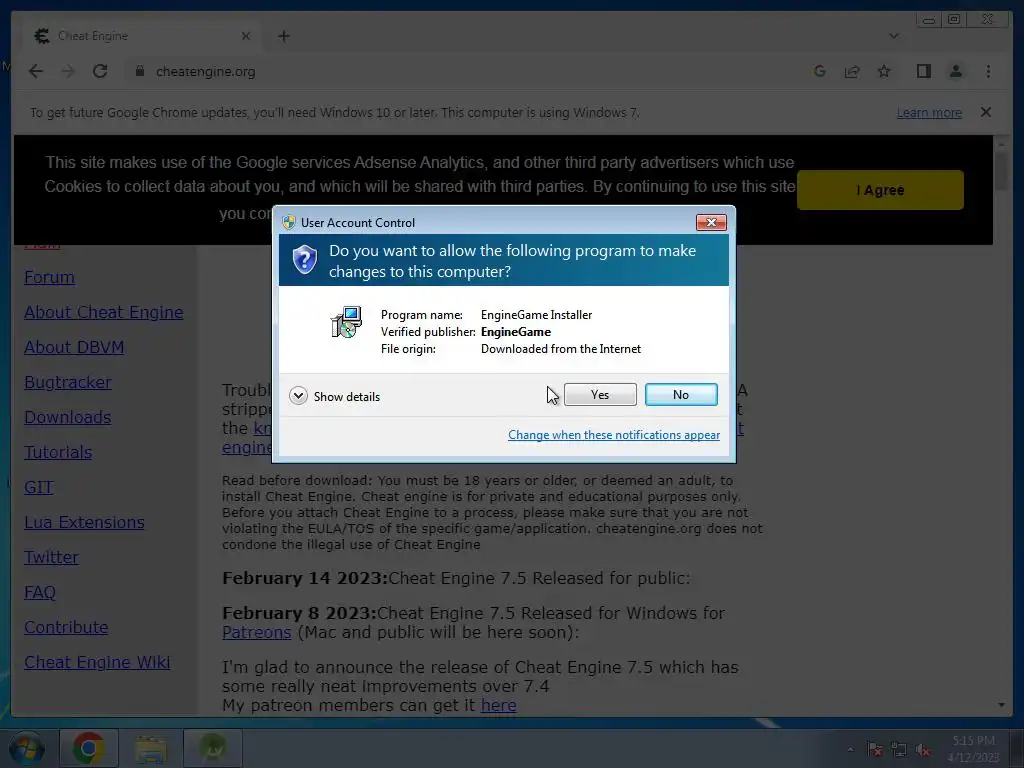Screen dimensions: 1024x768
Task: Click green installer icon in taskbar
Action: pyautogui.click(x=213, y=748)
